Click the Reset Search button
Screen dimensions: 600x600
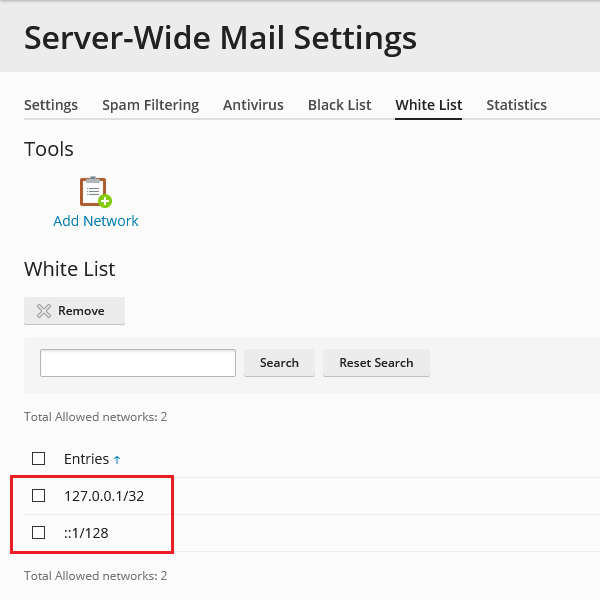click(376, 363)
